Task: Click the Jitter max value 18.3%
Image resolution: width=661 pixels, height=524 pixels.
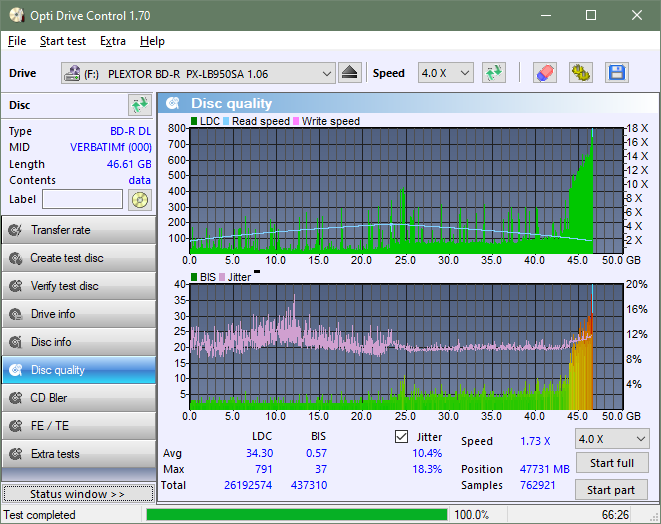Action: coord(427,469)
